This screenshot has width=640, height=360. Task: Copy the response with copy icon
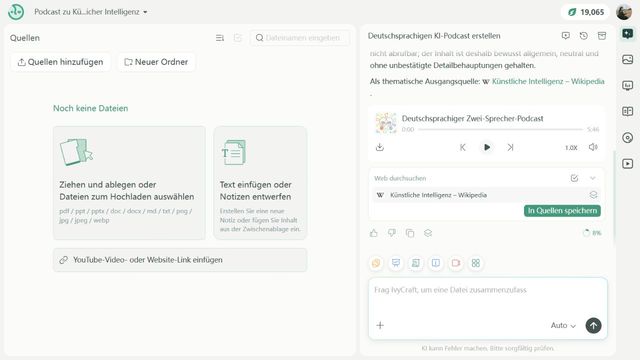point(410,233)
